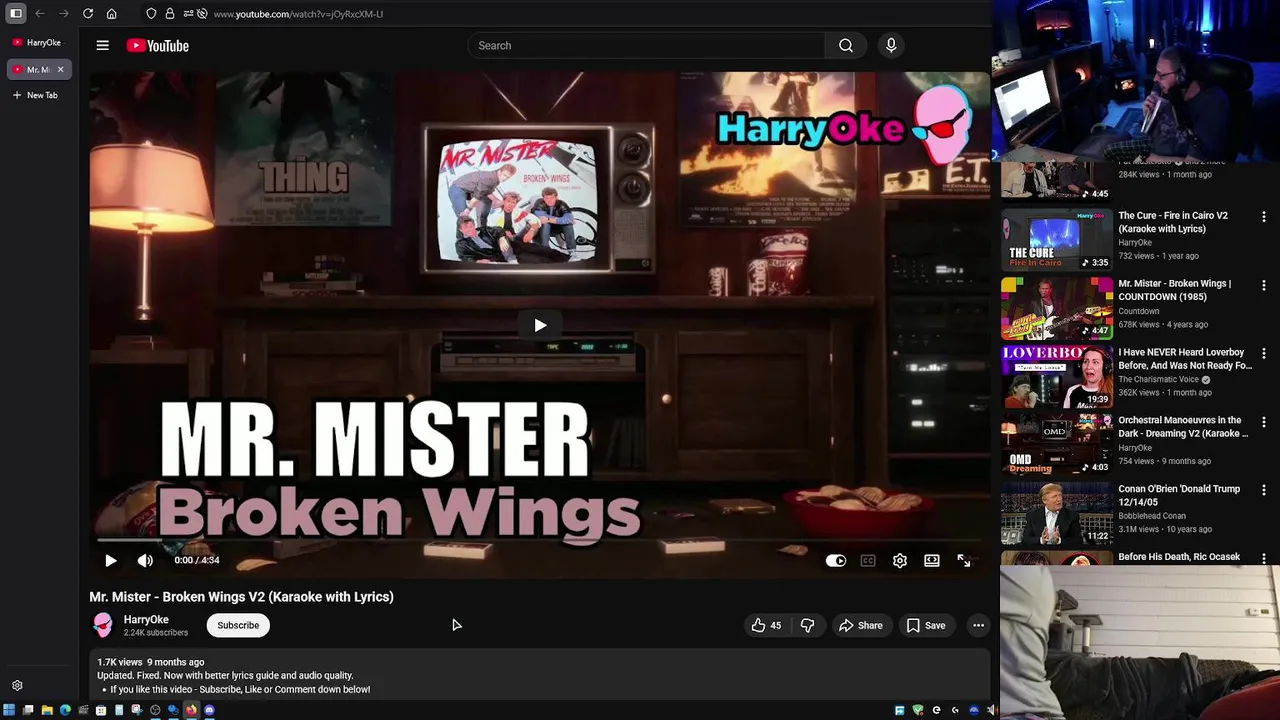Seek using the video progress bar
Screen dimensions: 1280x720
point(540,541)
